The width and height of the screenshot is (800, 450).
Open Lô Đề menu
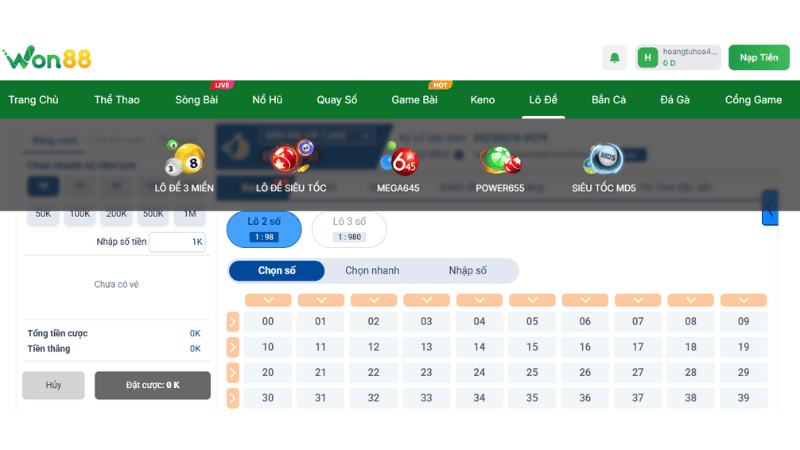(543, 99)
